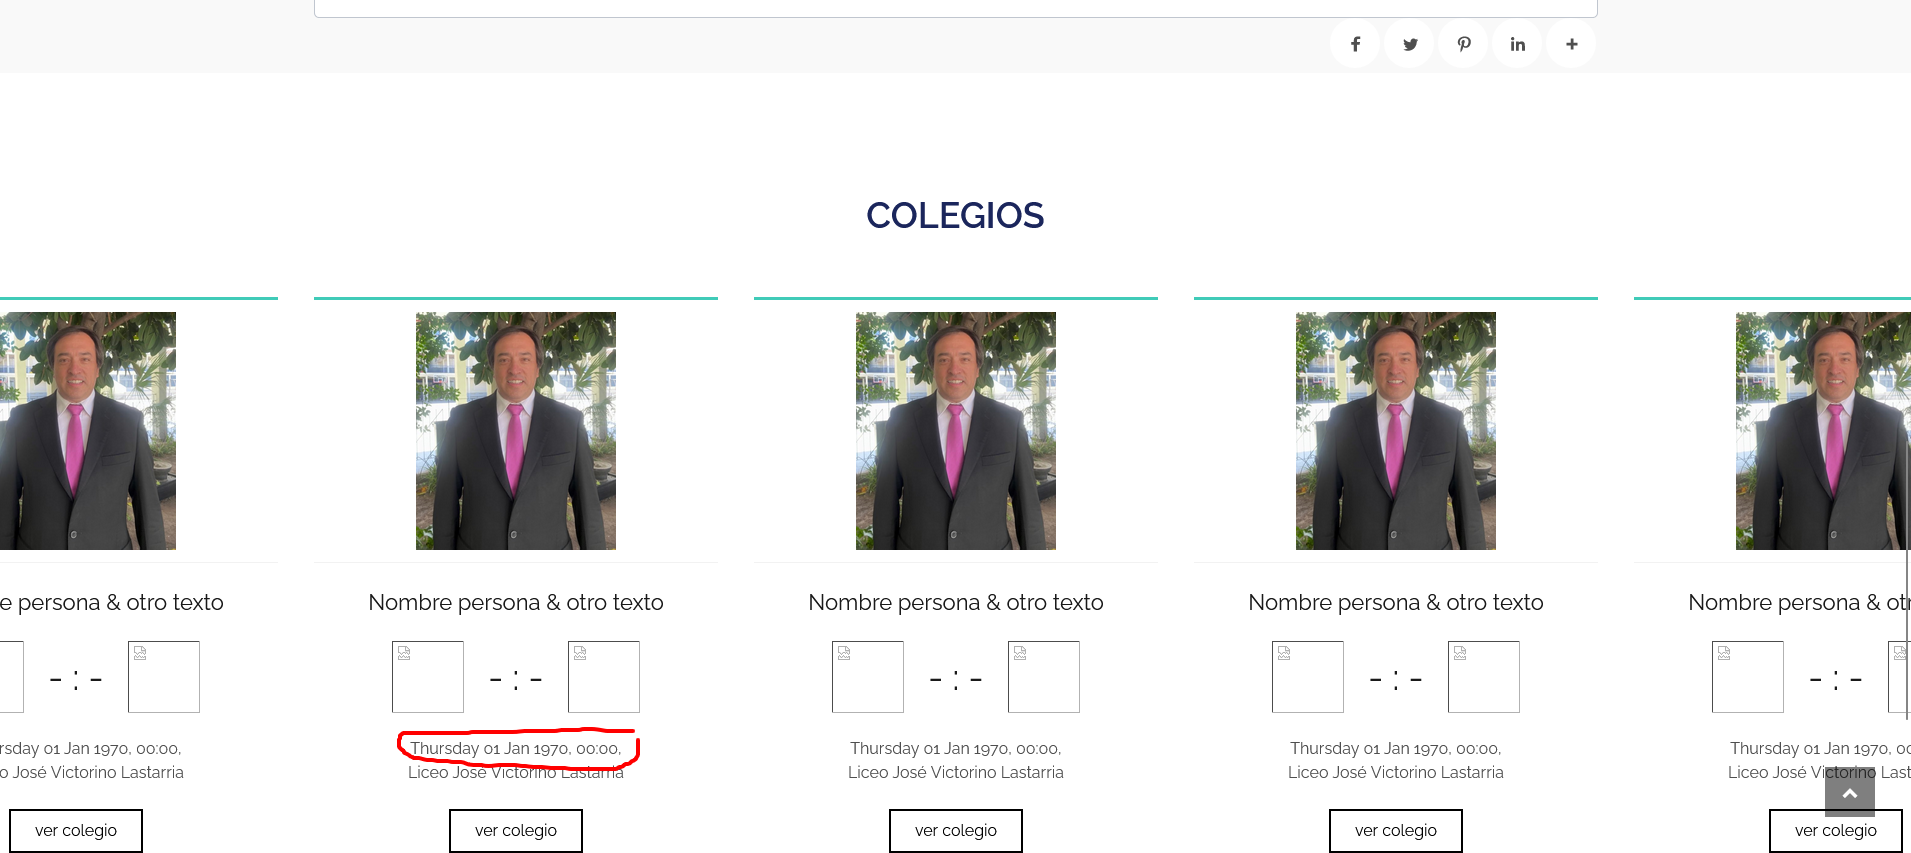
Task: Select "ver colegio" in the fourth card
Action: [x=1396, y=830]
